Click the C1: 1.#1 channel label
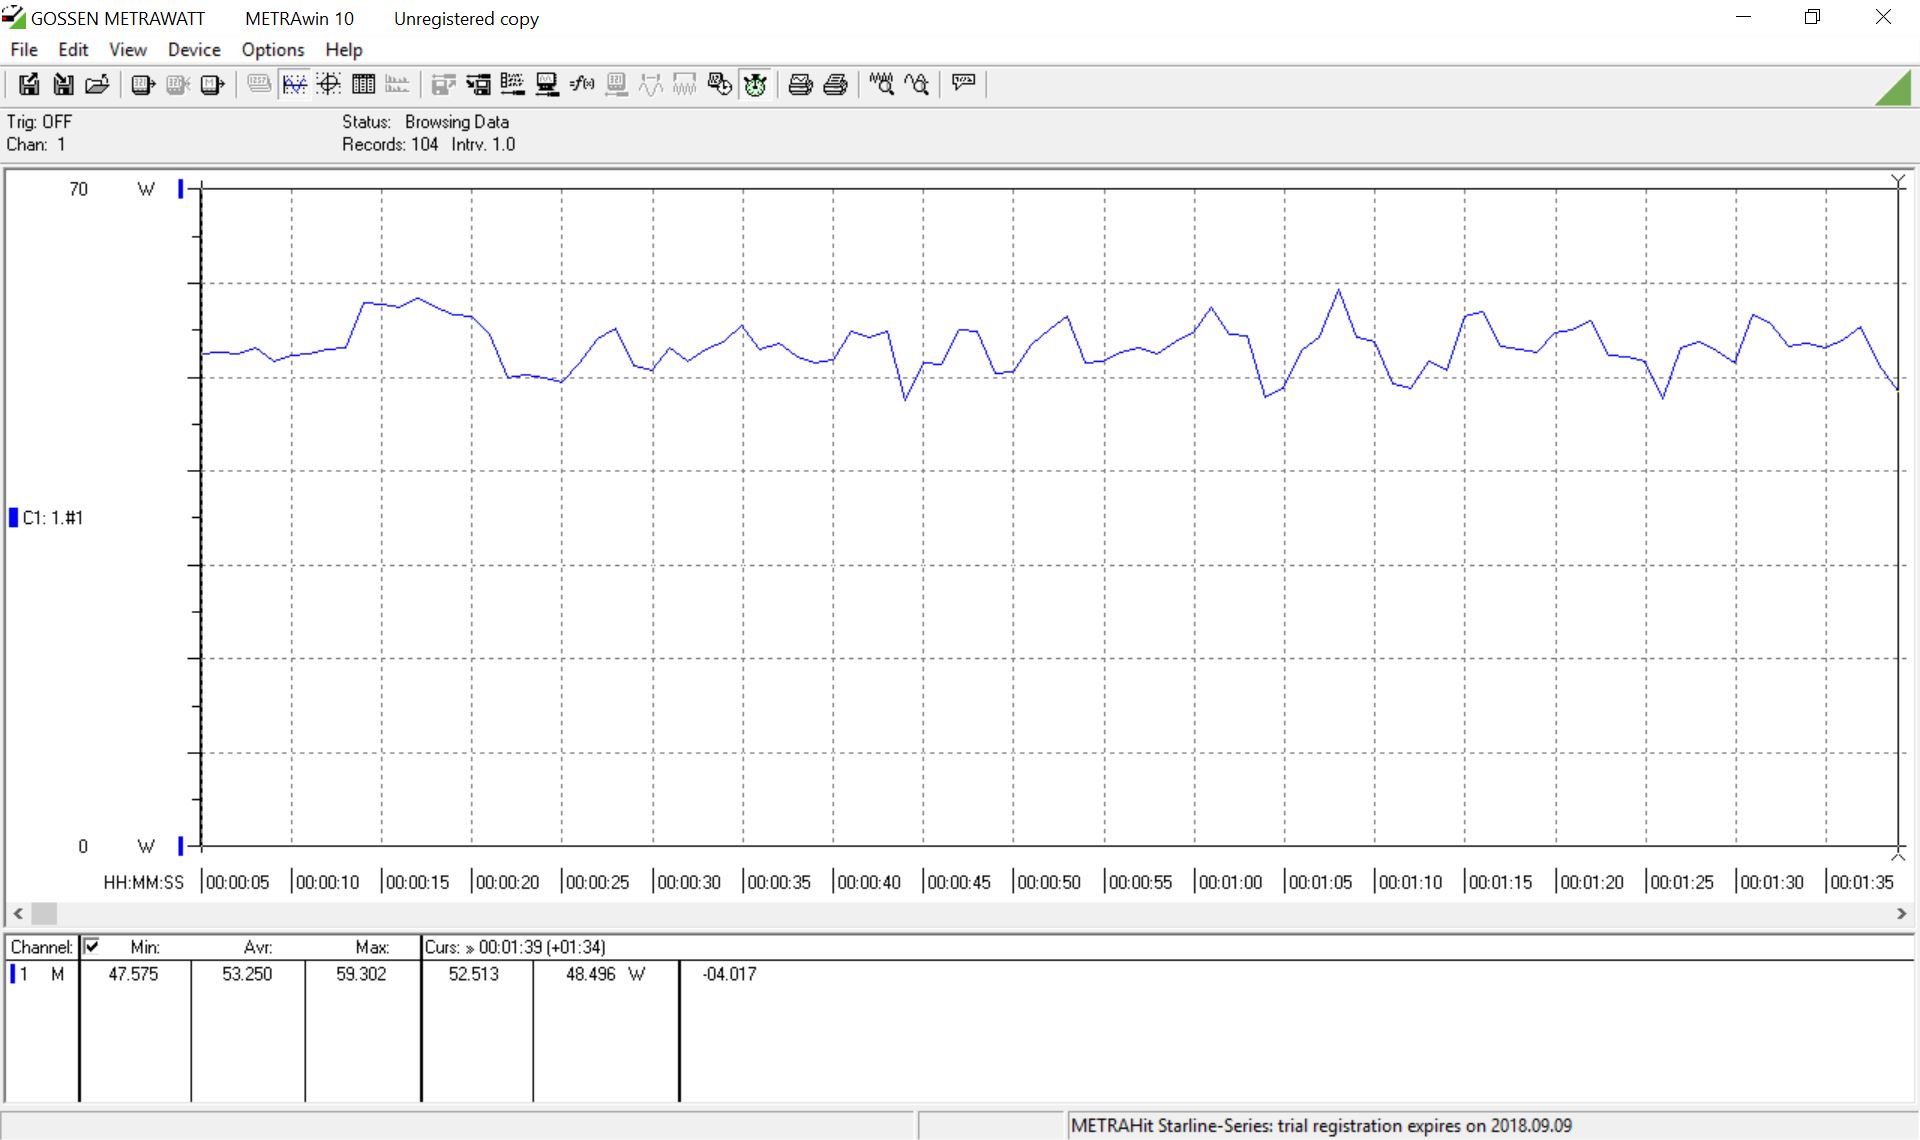Image resolution: width=1920 pixels, height=1140 pixels. (x=52, y=518)
